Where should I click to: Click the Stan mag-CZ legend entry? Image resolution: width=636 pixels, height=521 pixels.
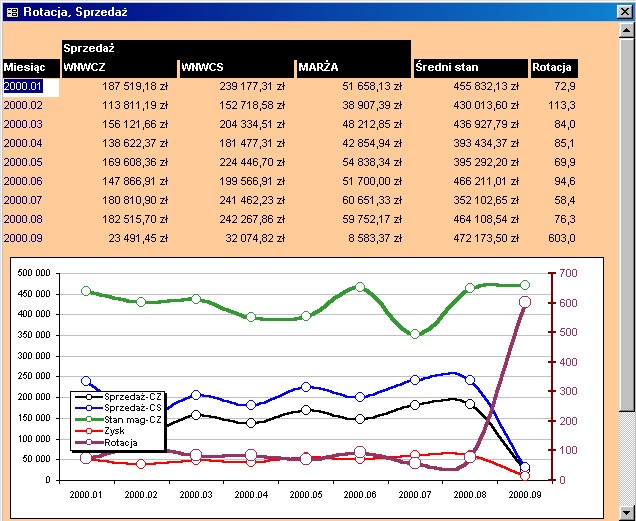pyautogui.click(x=117, y=420)
